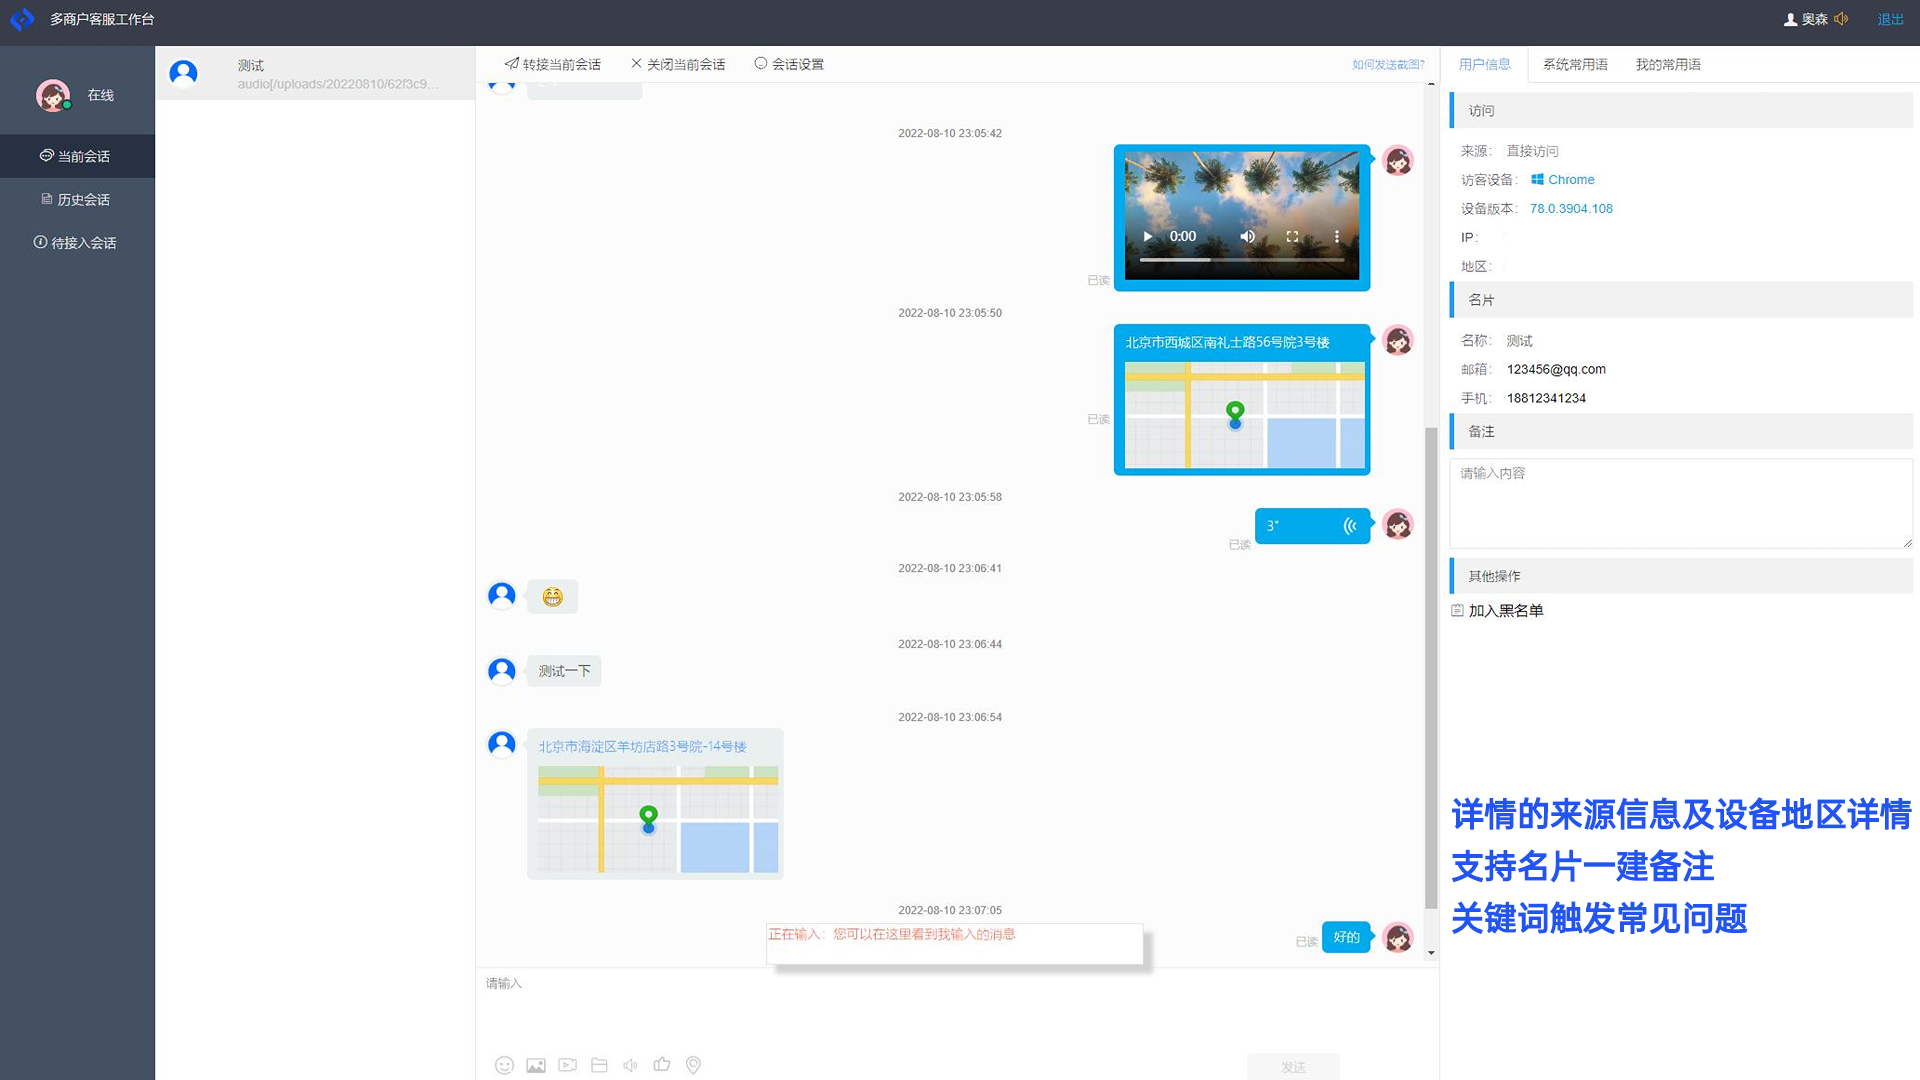The height and width of the screenshot is (1080, 1920).
Task: Click the user icon beside 奥森
Action: (x=1791, y=19)
